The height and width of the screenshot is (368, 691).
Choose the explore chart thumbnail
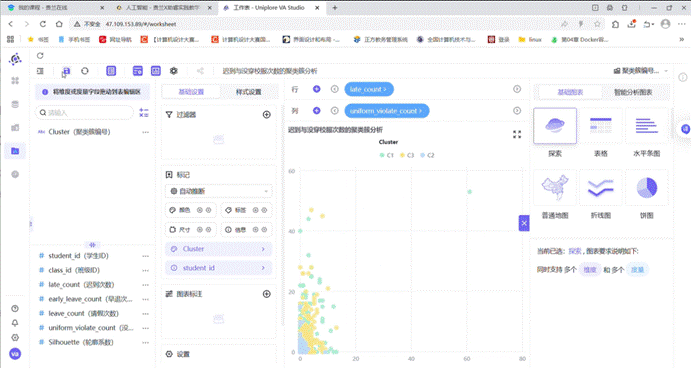click(555, 126)
